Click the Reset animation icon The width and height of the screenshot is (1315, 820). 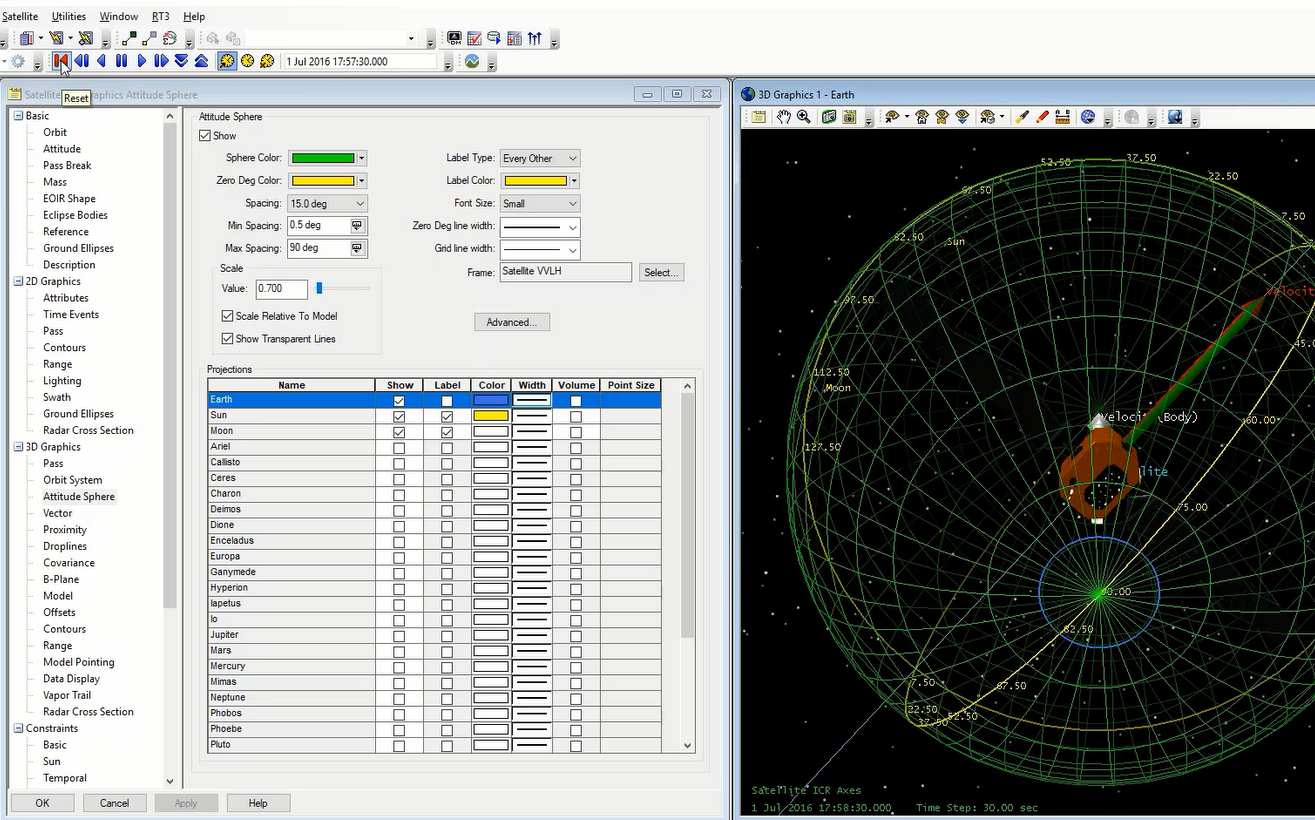point(60,61)
